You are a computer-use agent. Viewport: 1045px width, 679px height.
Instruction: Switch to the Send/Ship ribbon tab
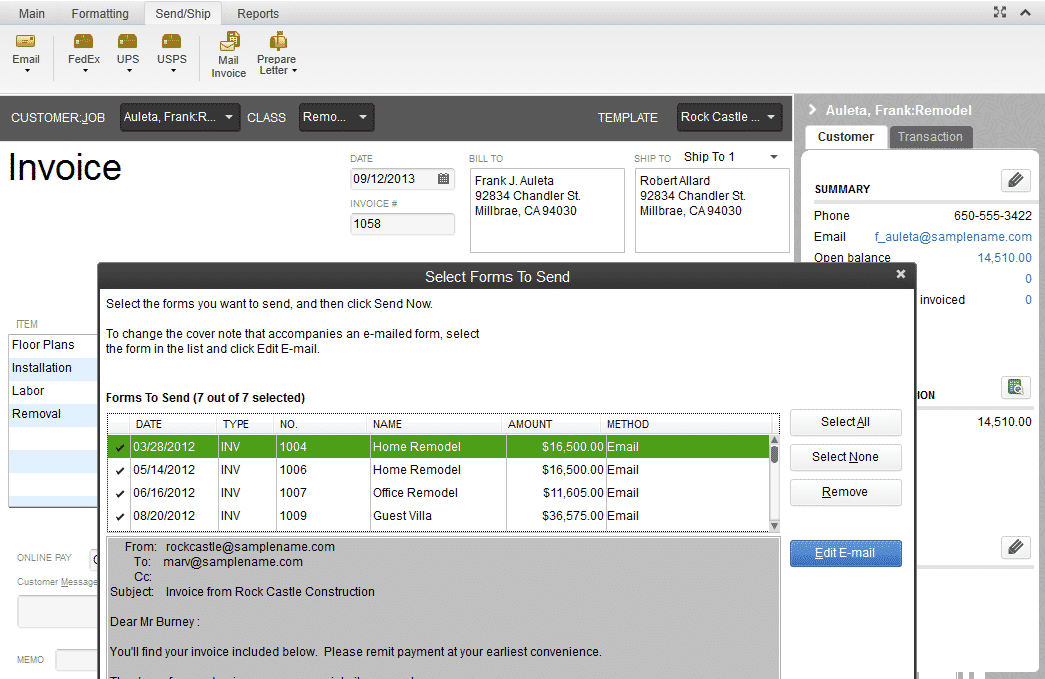pyautogui.click(x=183, y=13)
